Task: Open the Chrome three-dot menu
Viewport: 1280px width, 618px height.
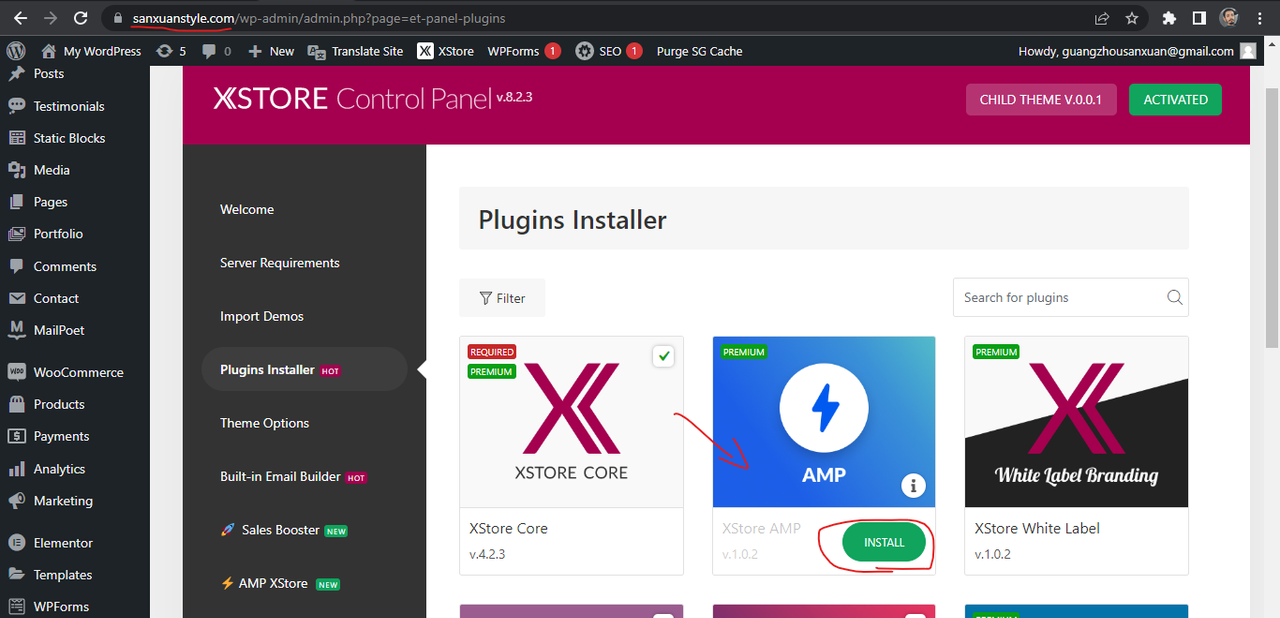Action: (1260, 18)
